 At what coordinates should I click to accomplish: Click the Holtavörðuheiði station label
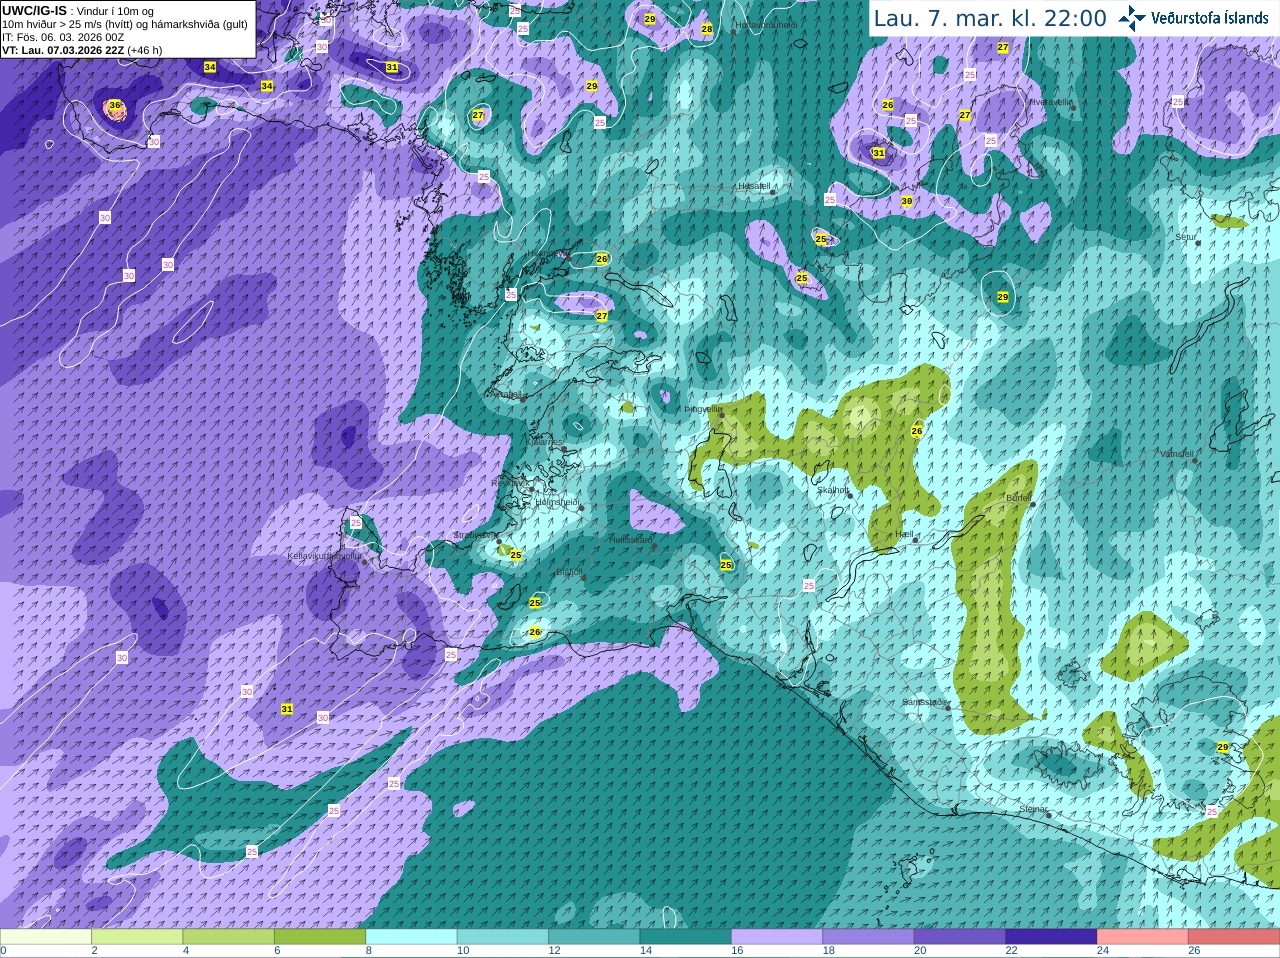[766, 26]
